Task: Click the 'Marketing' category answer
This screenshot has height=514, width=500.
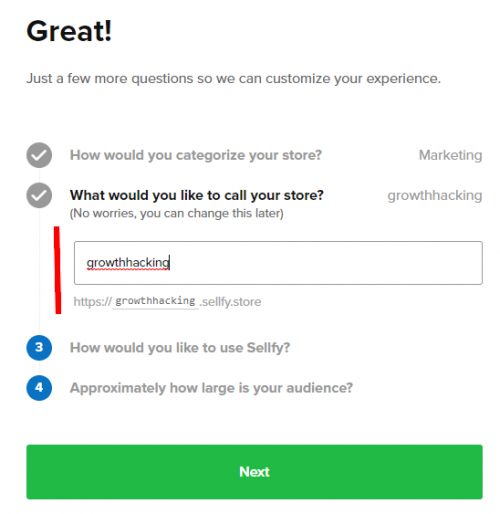Action: [x=450, y=155]
